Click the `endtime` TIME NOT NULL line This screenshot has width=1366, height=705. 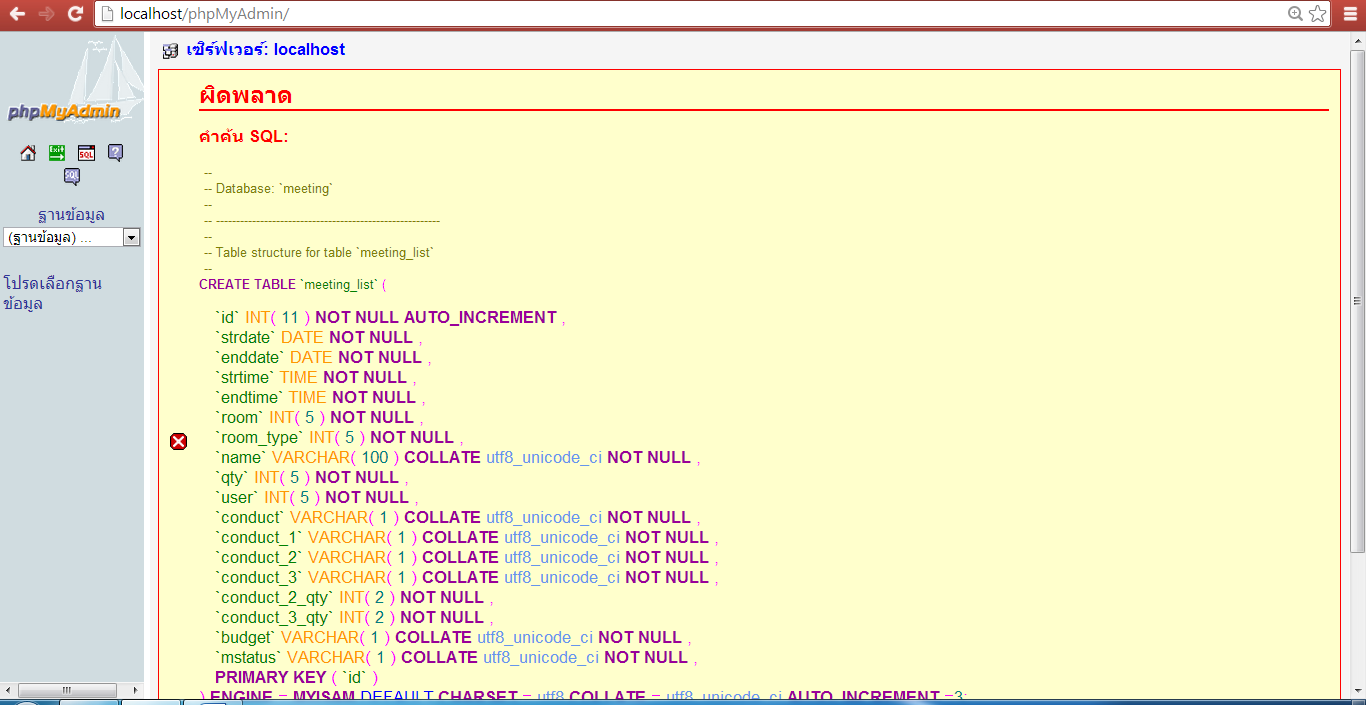click(320, 397)
